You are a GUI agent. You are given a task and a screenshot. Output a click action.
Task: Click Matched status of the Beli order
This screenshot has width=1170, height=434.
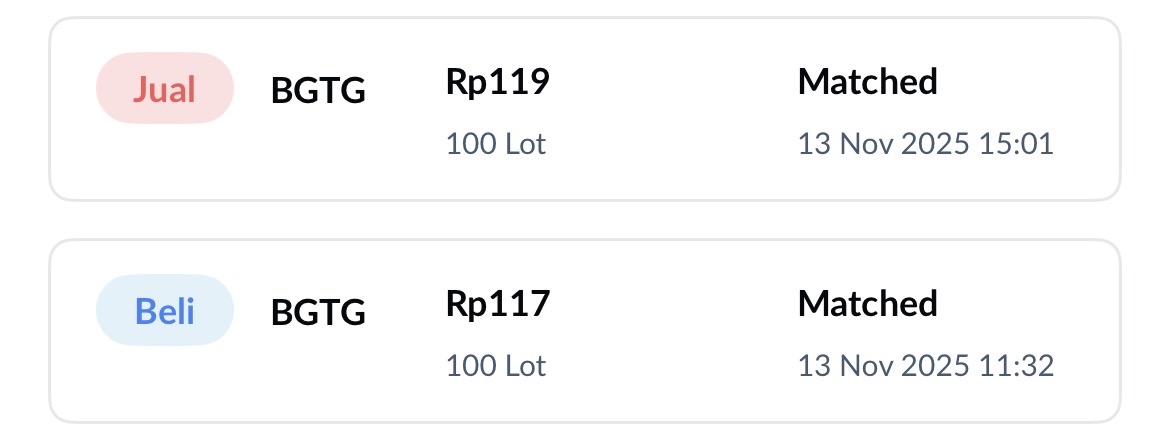click(867, 304)
